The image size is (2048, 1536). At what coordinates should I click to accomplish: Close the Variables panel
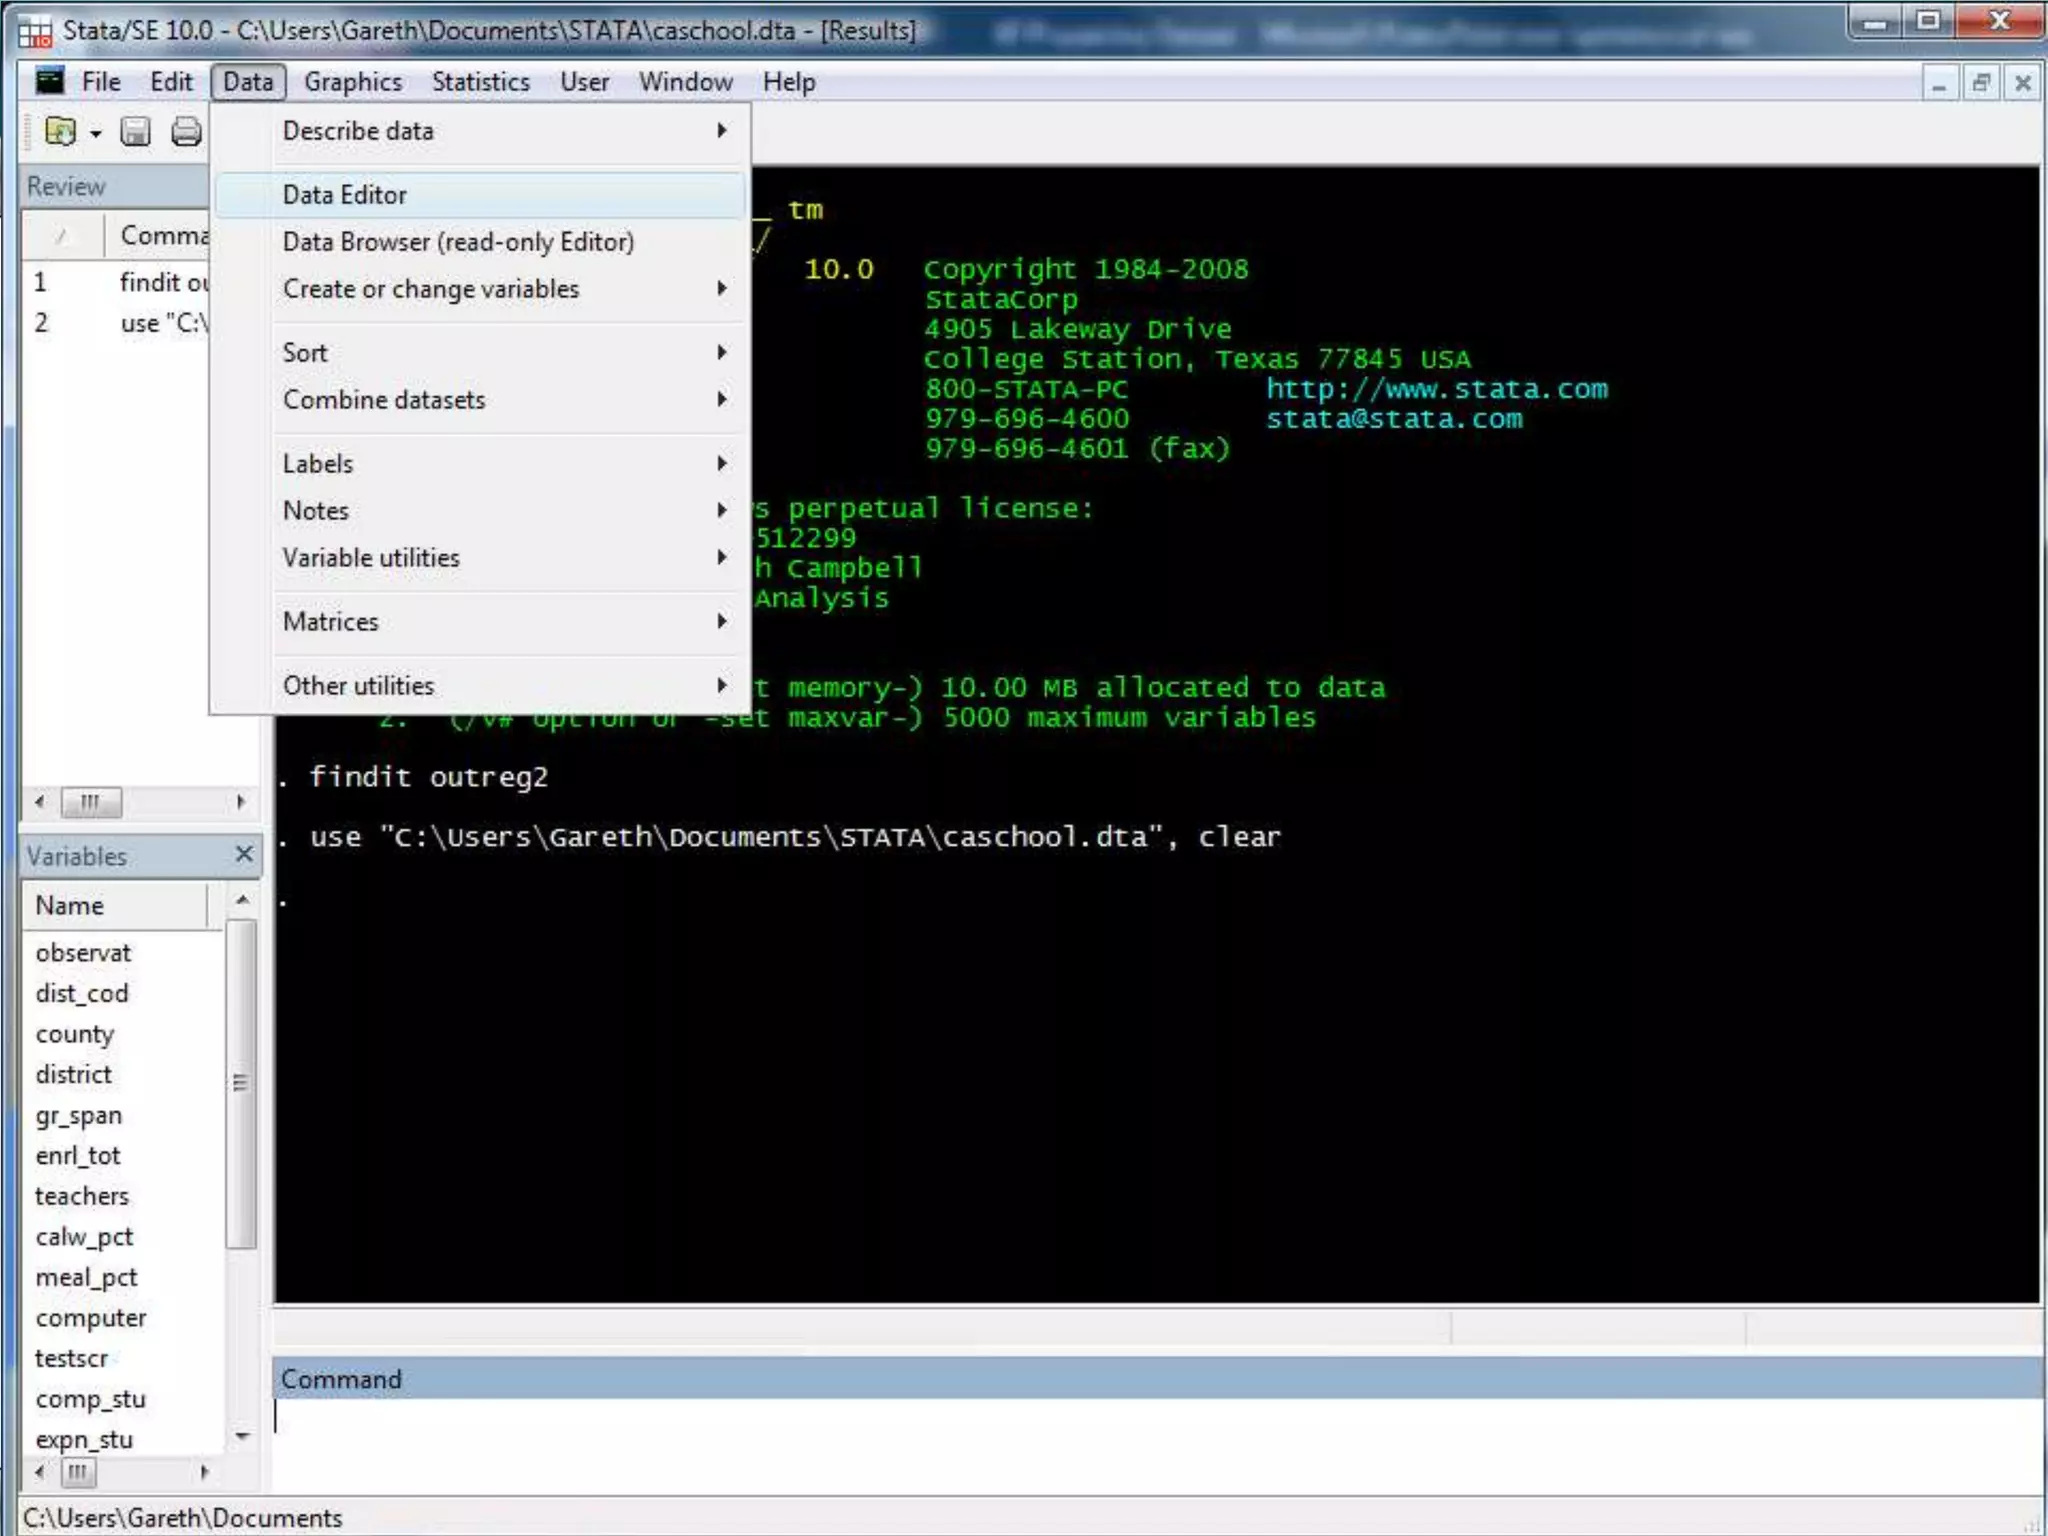click(244, 854)
